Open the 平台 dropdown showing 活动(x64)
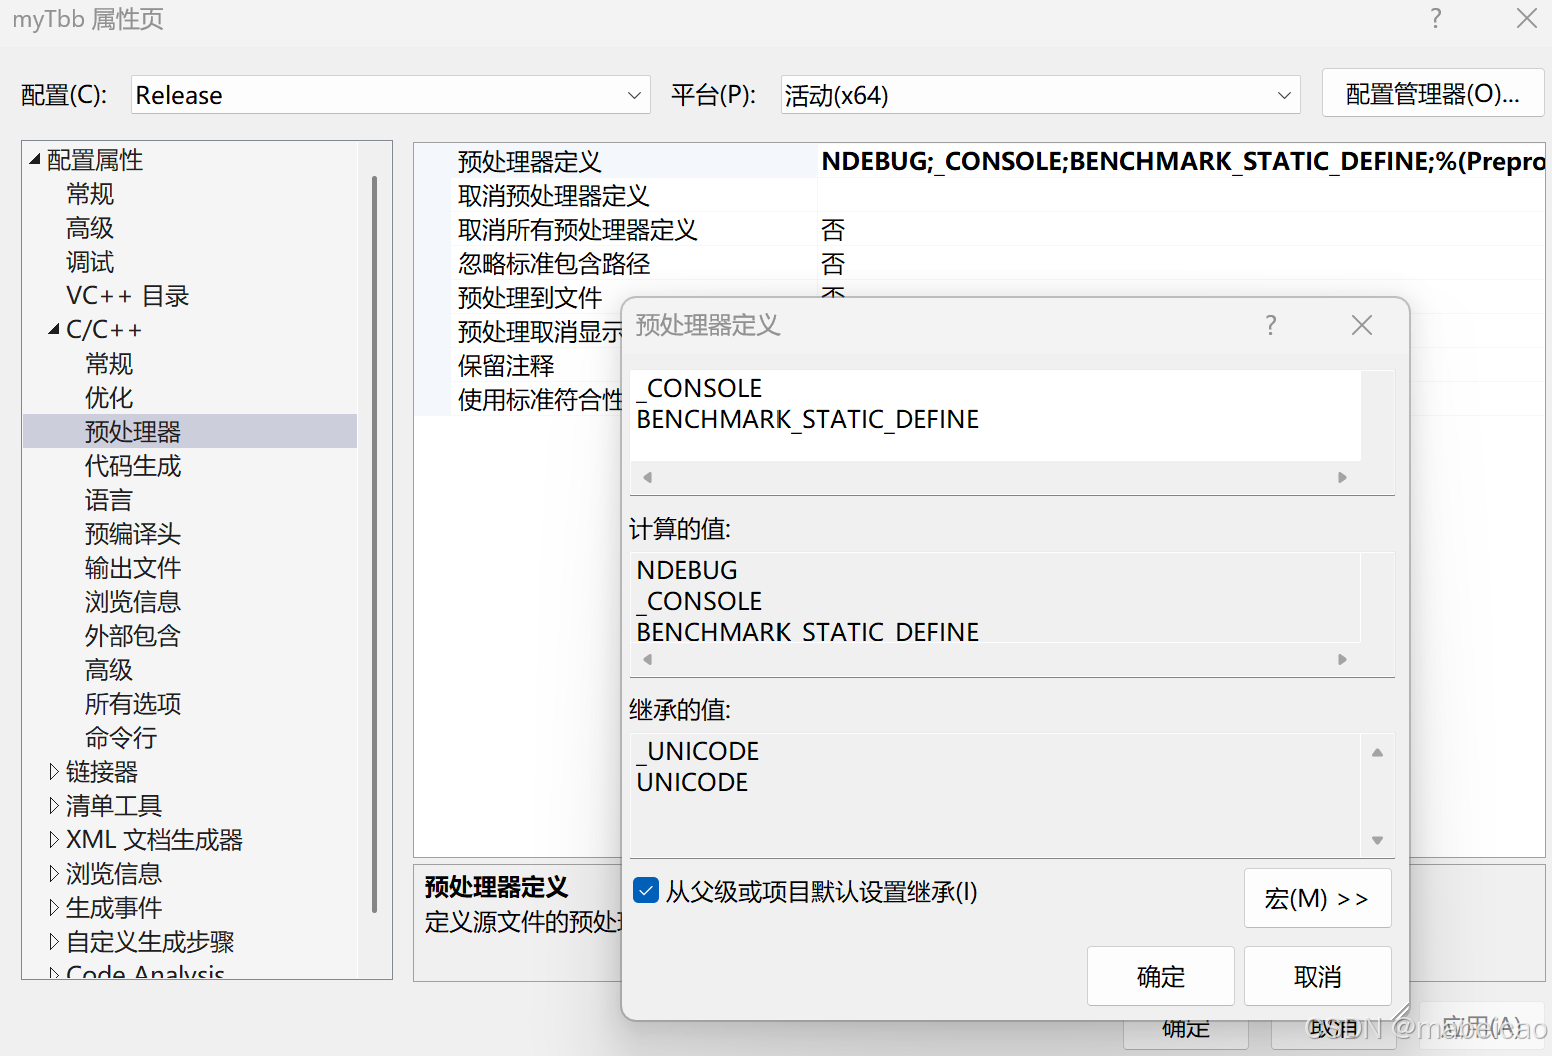 1284,94
